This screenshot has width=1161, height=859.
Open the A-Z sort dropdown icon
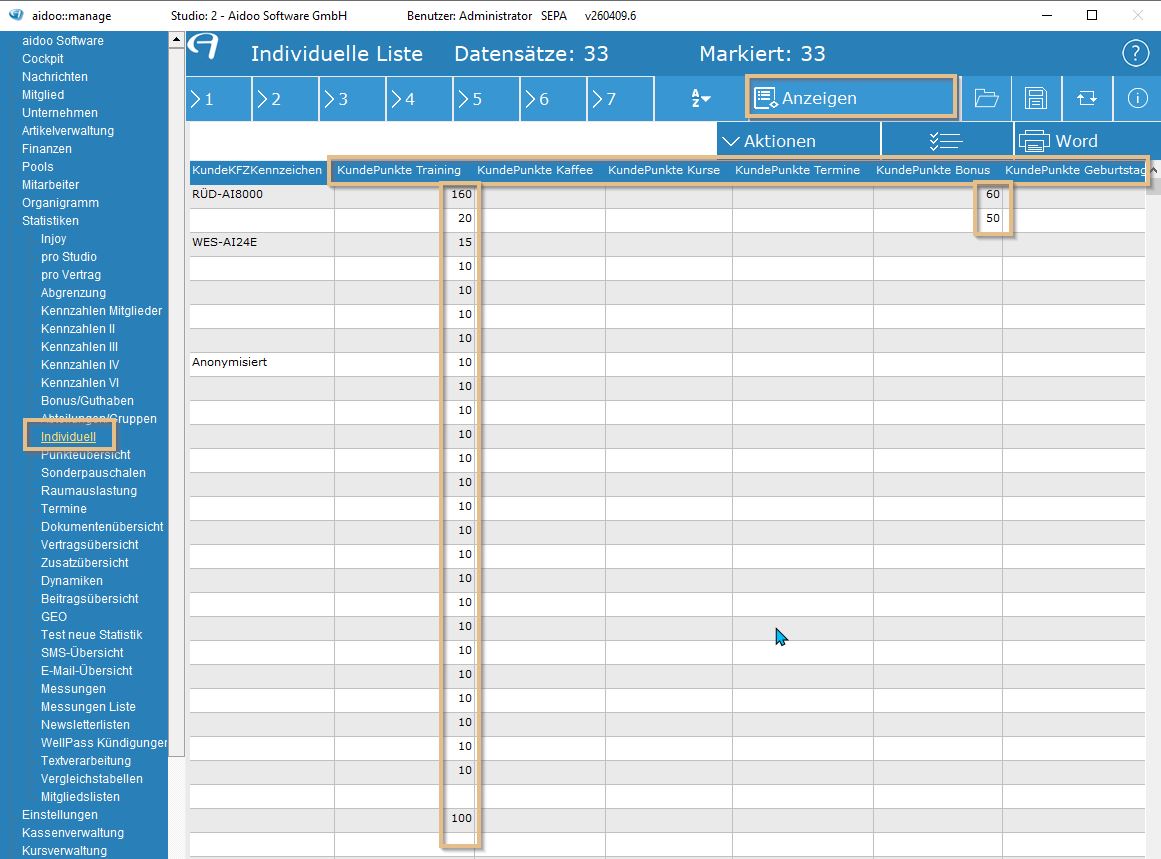pyautogui.click(x=700, y=98)
